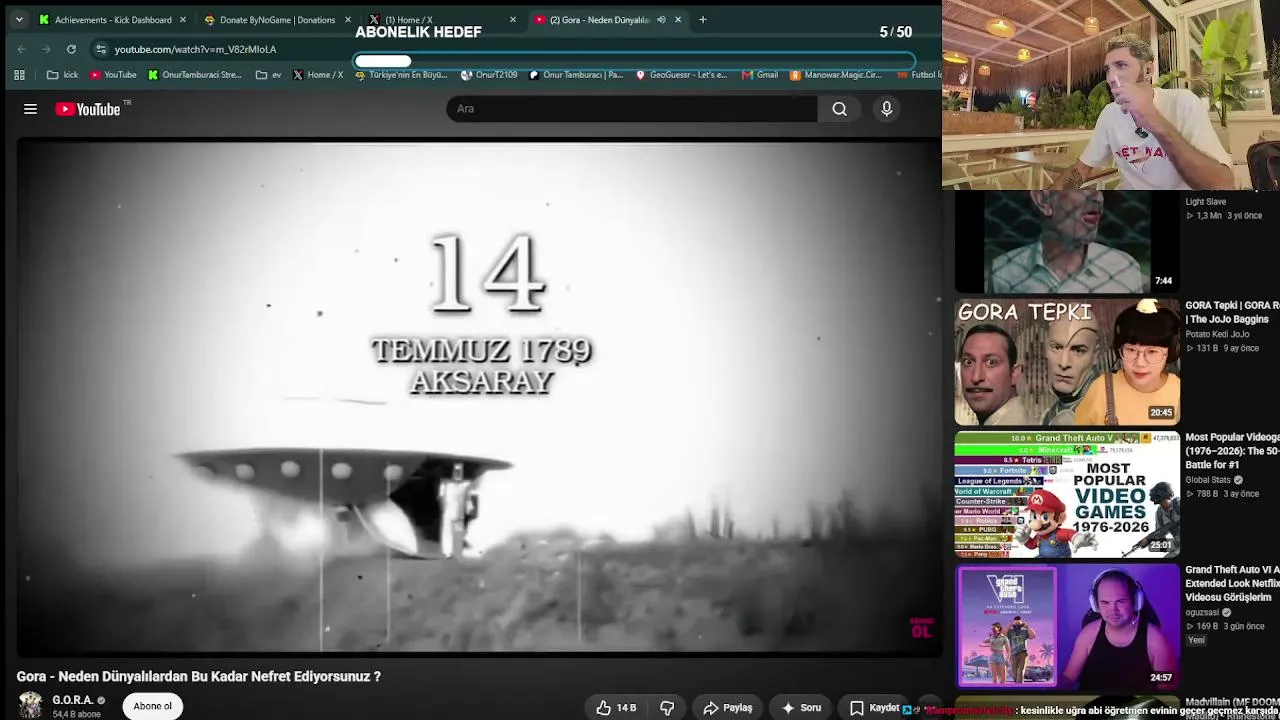This screenshot has width=1280, height=720.
Task: Open the GORA TEPKI video thumbnail
Action: coord(1067,362)
